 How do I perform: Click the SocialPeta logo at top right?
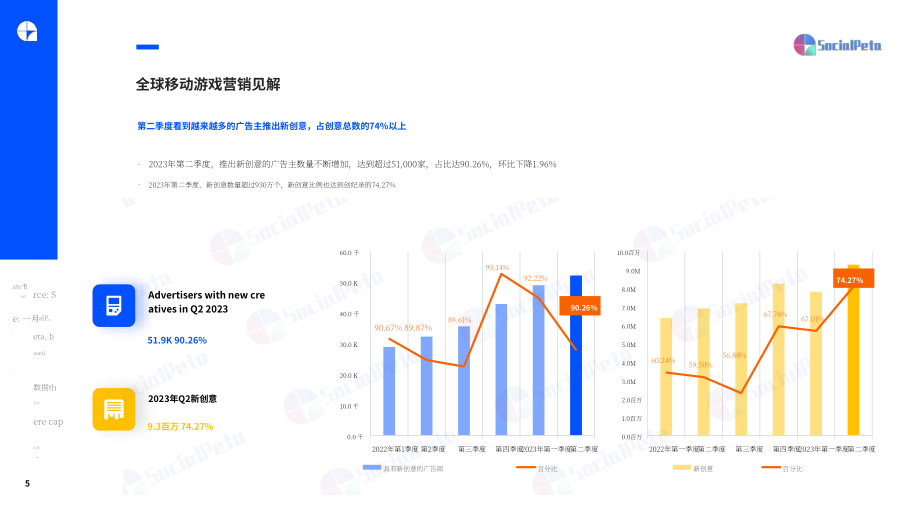[x=837, y=45]
